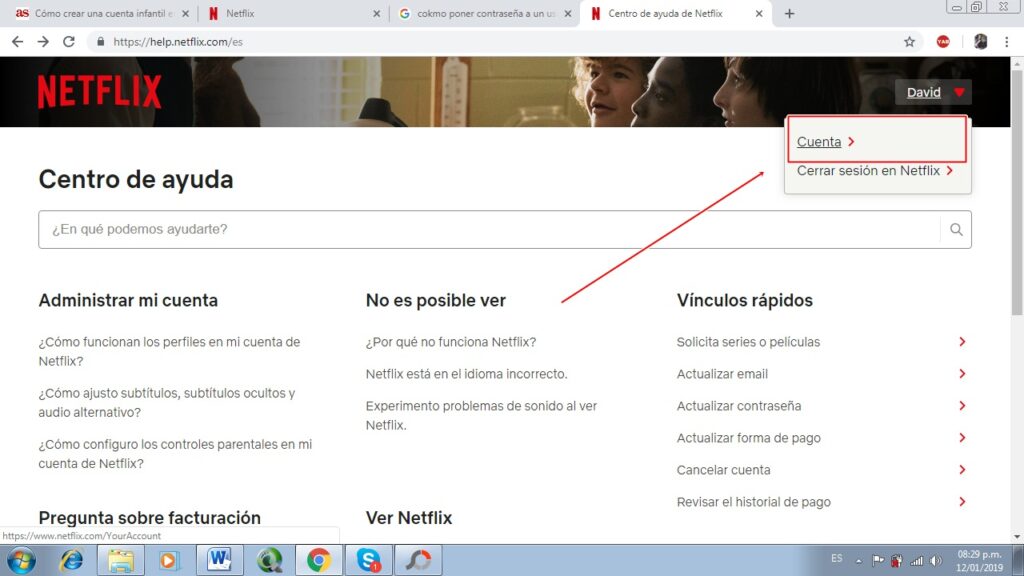Image resolution: width=1024 pixels, height=576 pixels.
Task: Close the 'Centro de ayuda de Netflix' tab
Action: tap(759, 14)
